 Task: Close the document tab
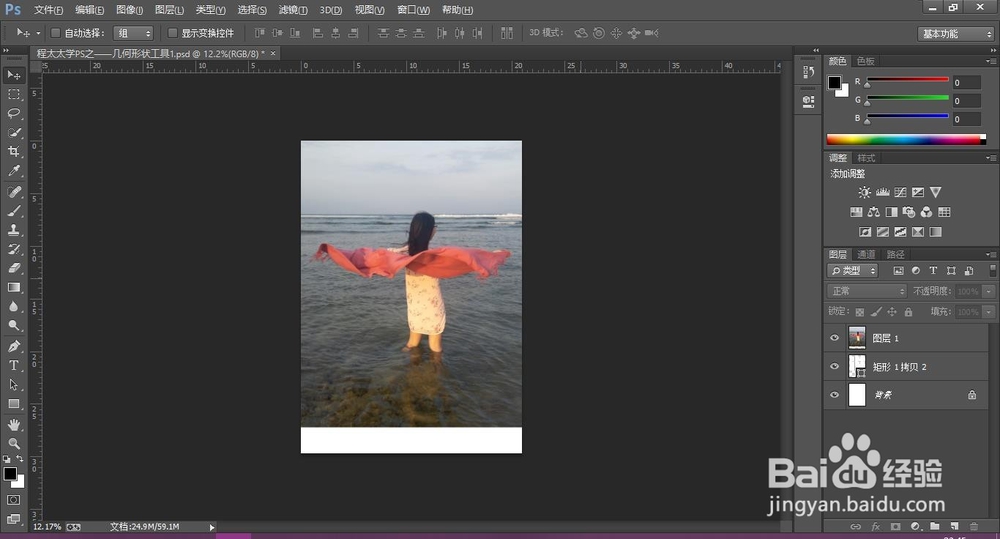pyautogui.click(x=273, y=54)
